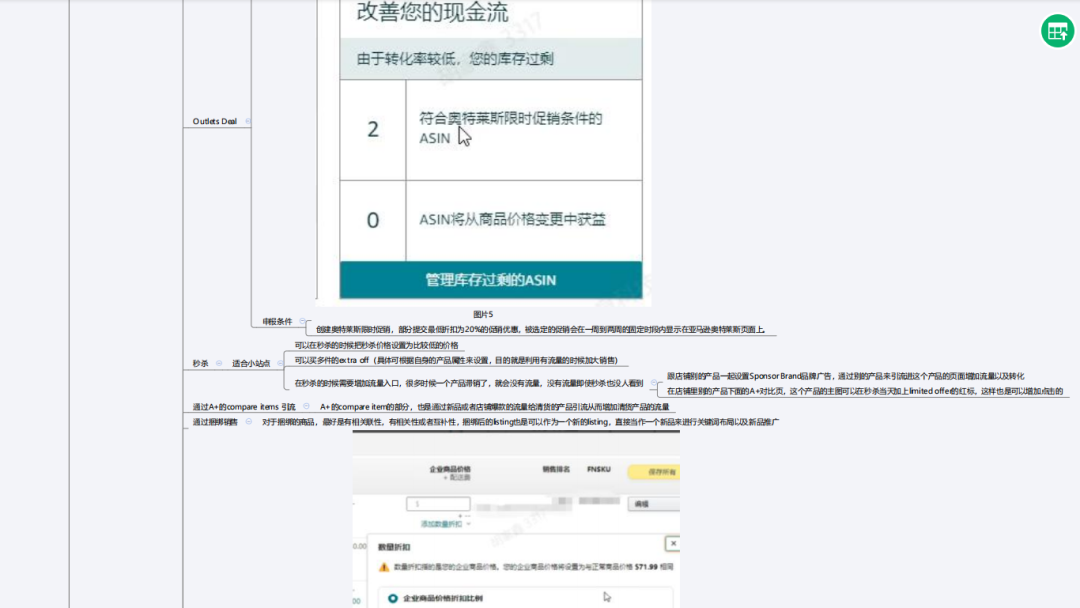This screenshot has height=608, width=1080.
Task: Select the 企业商品价格折扣比例 radio button
Action: click(393, 599)
